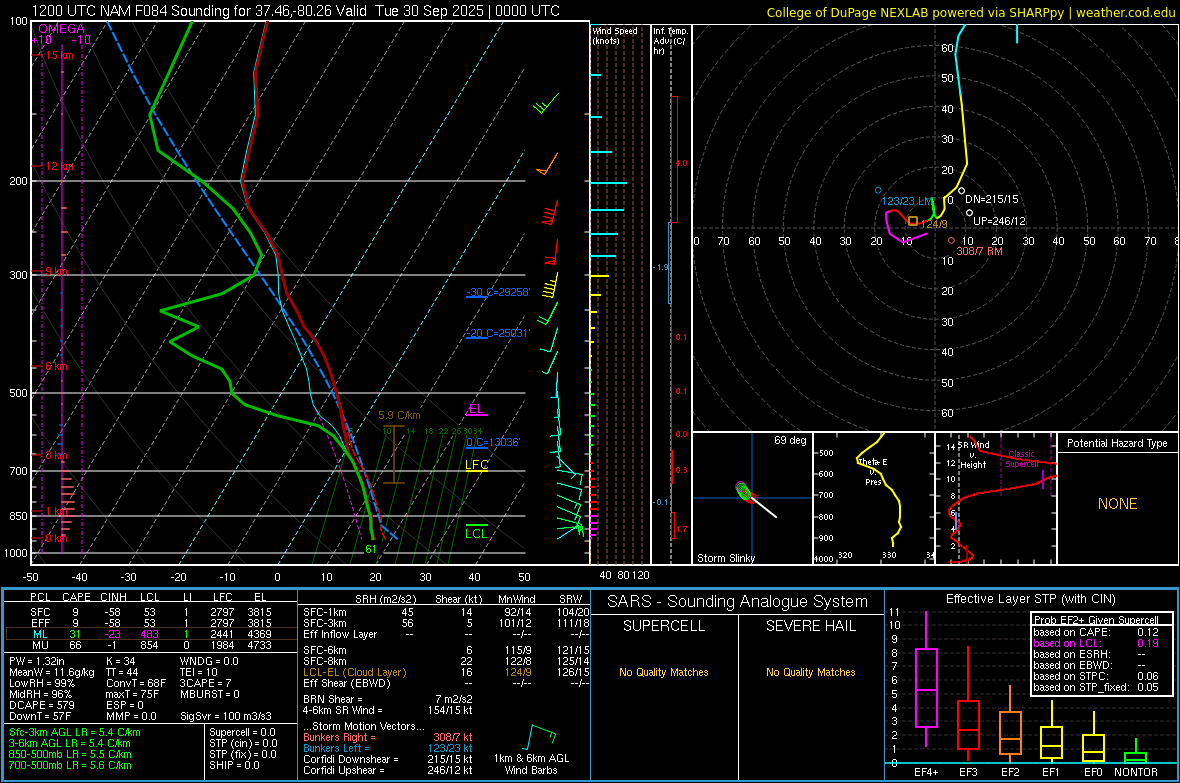Click the -30 C=29258' level label
This screenshot has height=783, width=1180.
coord(498,291)
